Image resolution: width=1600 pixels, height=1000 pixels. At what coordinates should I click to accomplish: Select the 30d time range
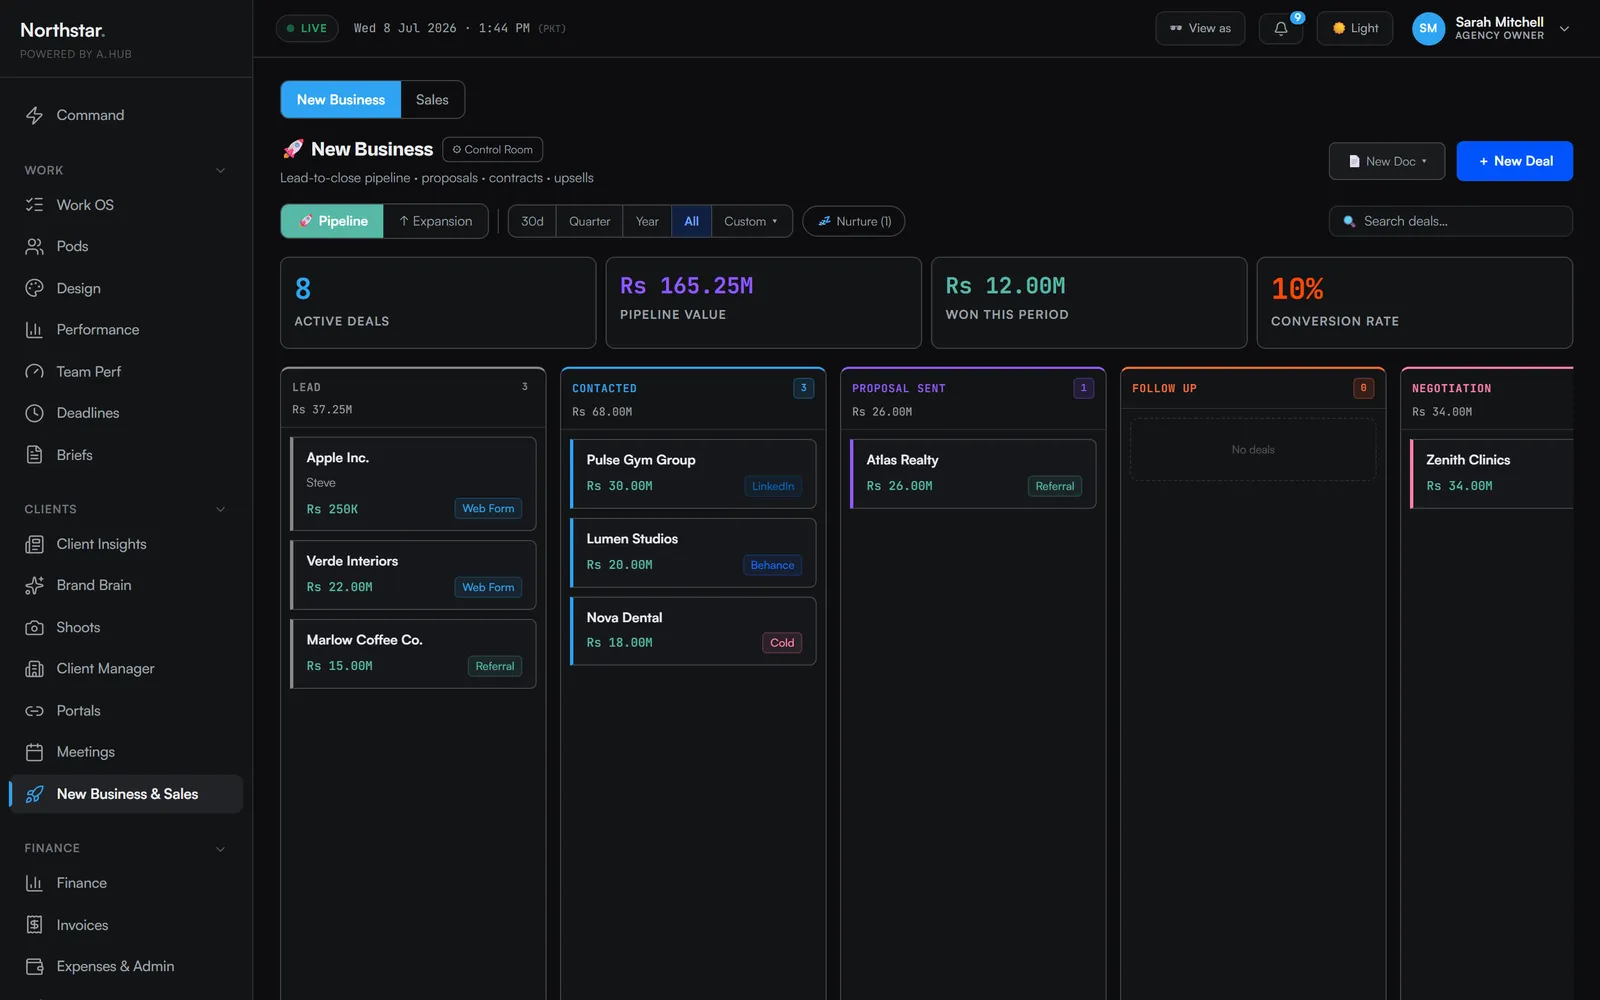coord(532,221)
